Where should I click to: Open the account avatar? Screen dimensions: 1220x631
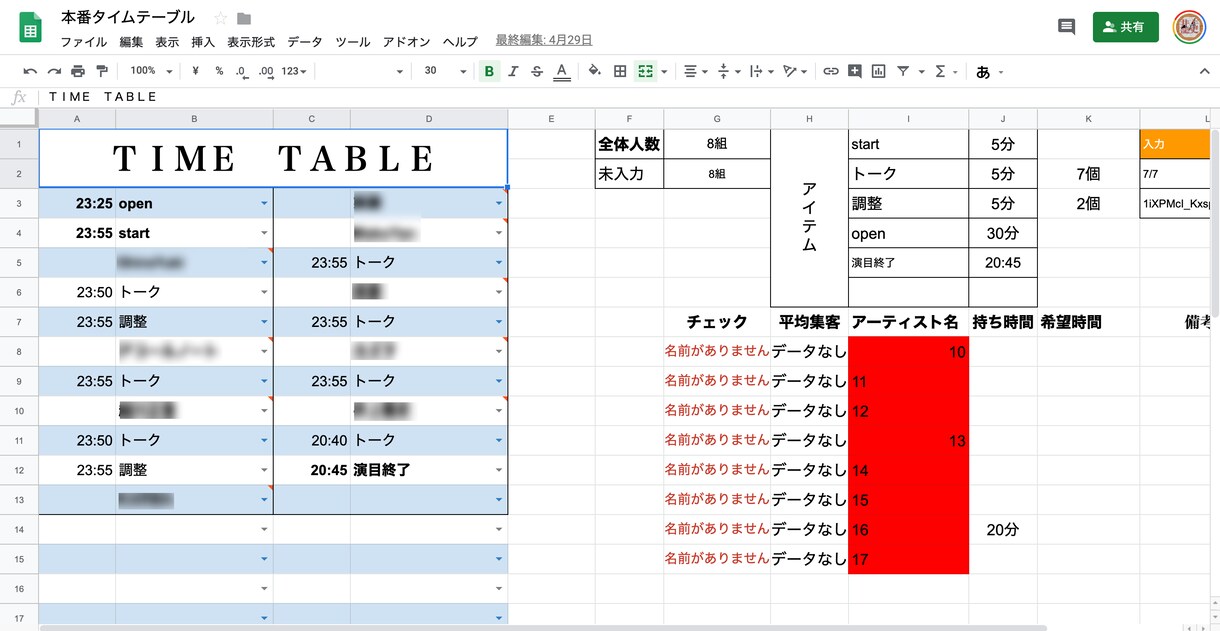pyautogui.click(x=1190, y=27)
